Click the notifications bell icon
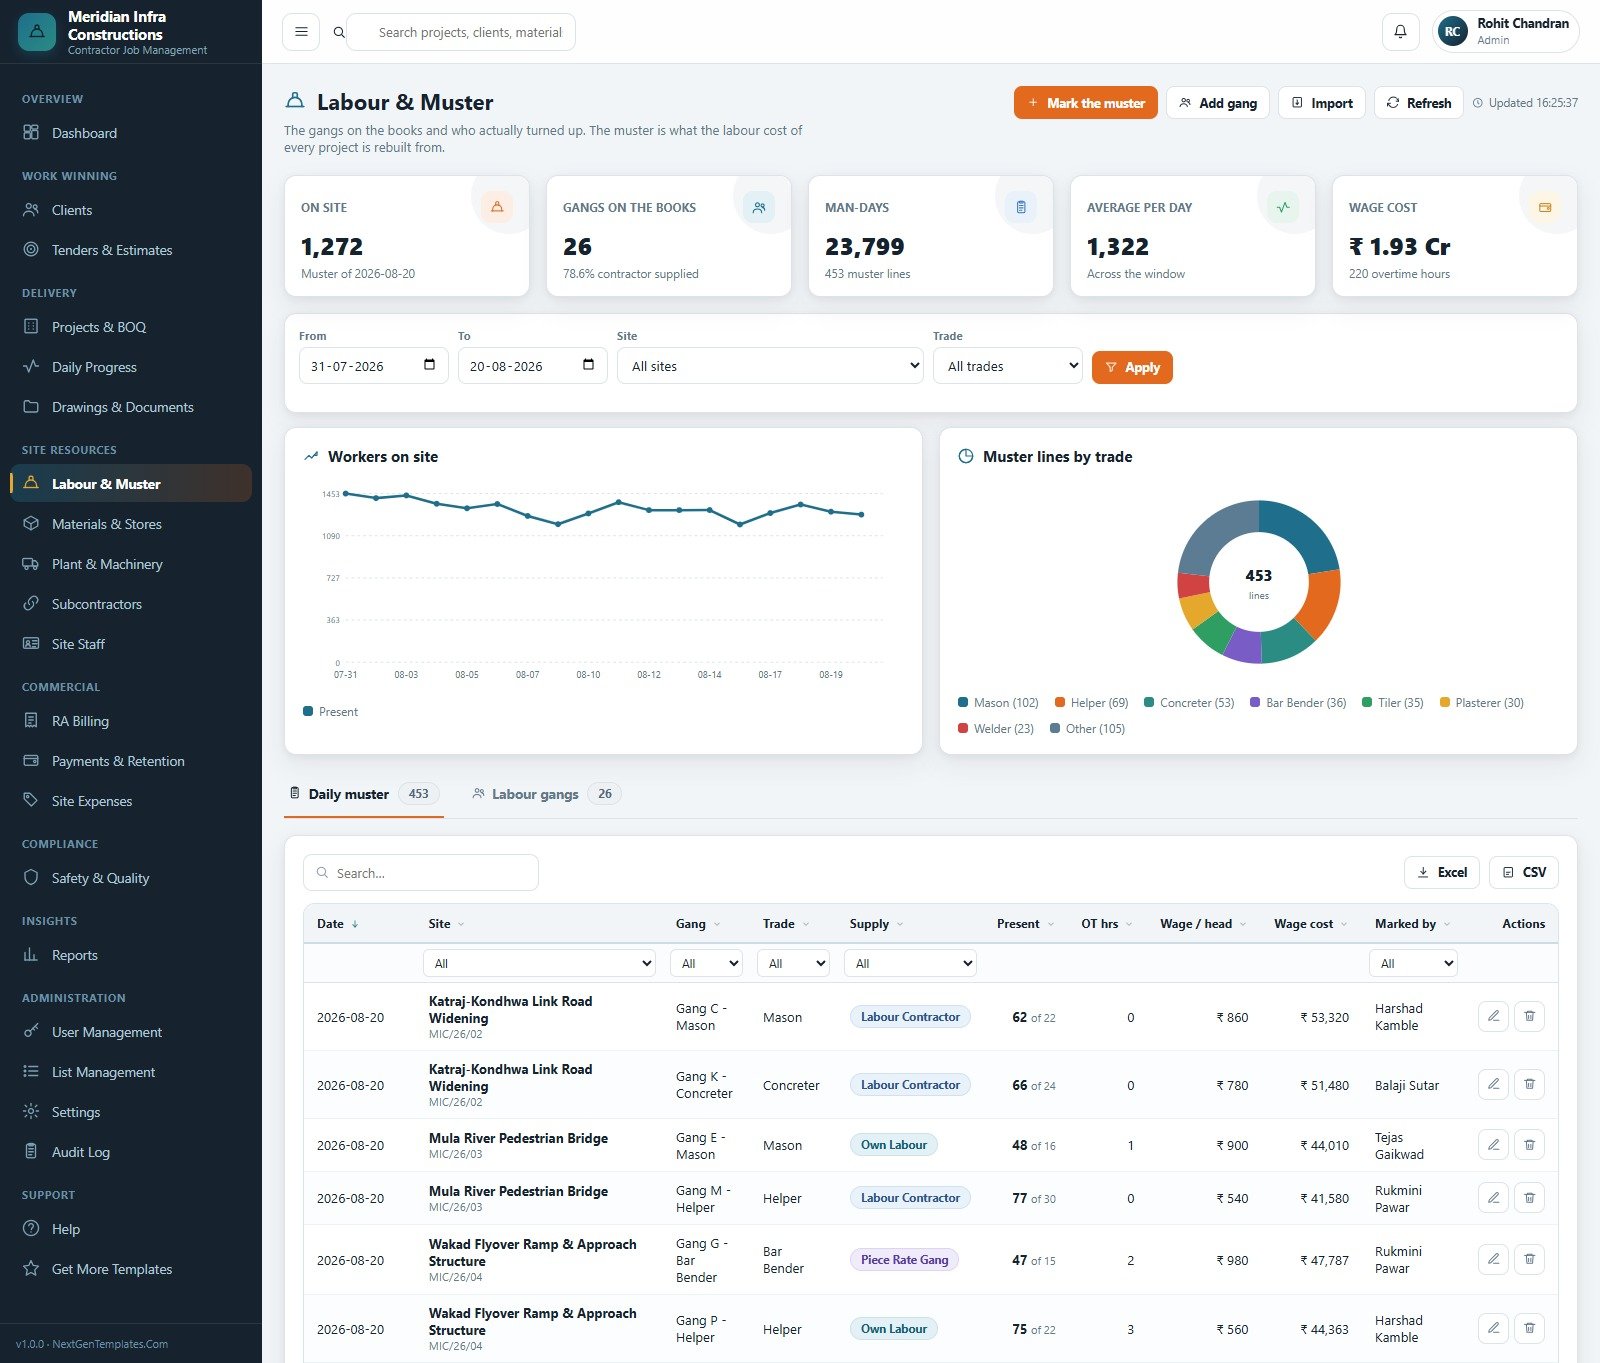 point(1400,32)
